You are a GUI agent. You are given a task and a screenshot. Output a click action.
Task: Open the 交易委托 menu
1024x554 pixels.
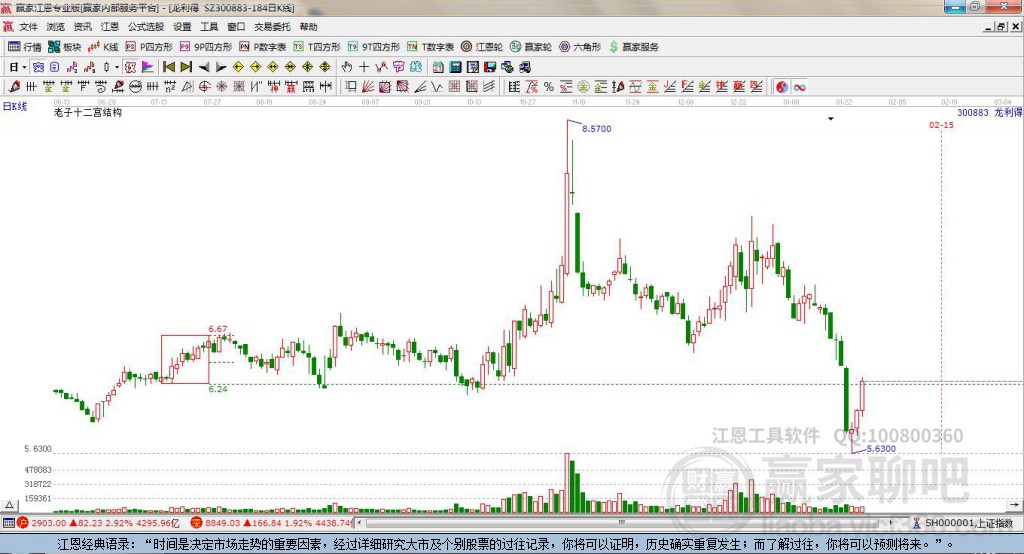pos(272,27)
